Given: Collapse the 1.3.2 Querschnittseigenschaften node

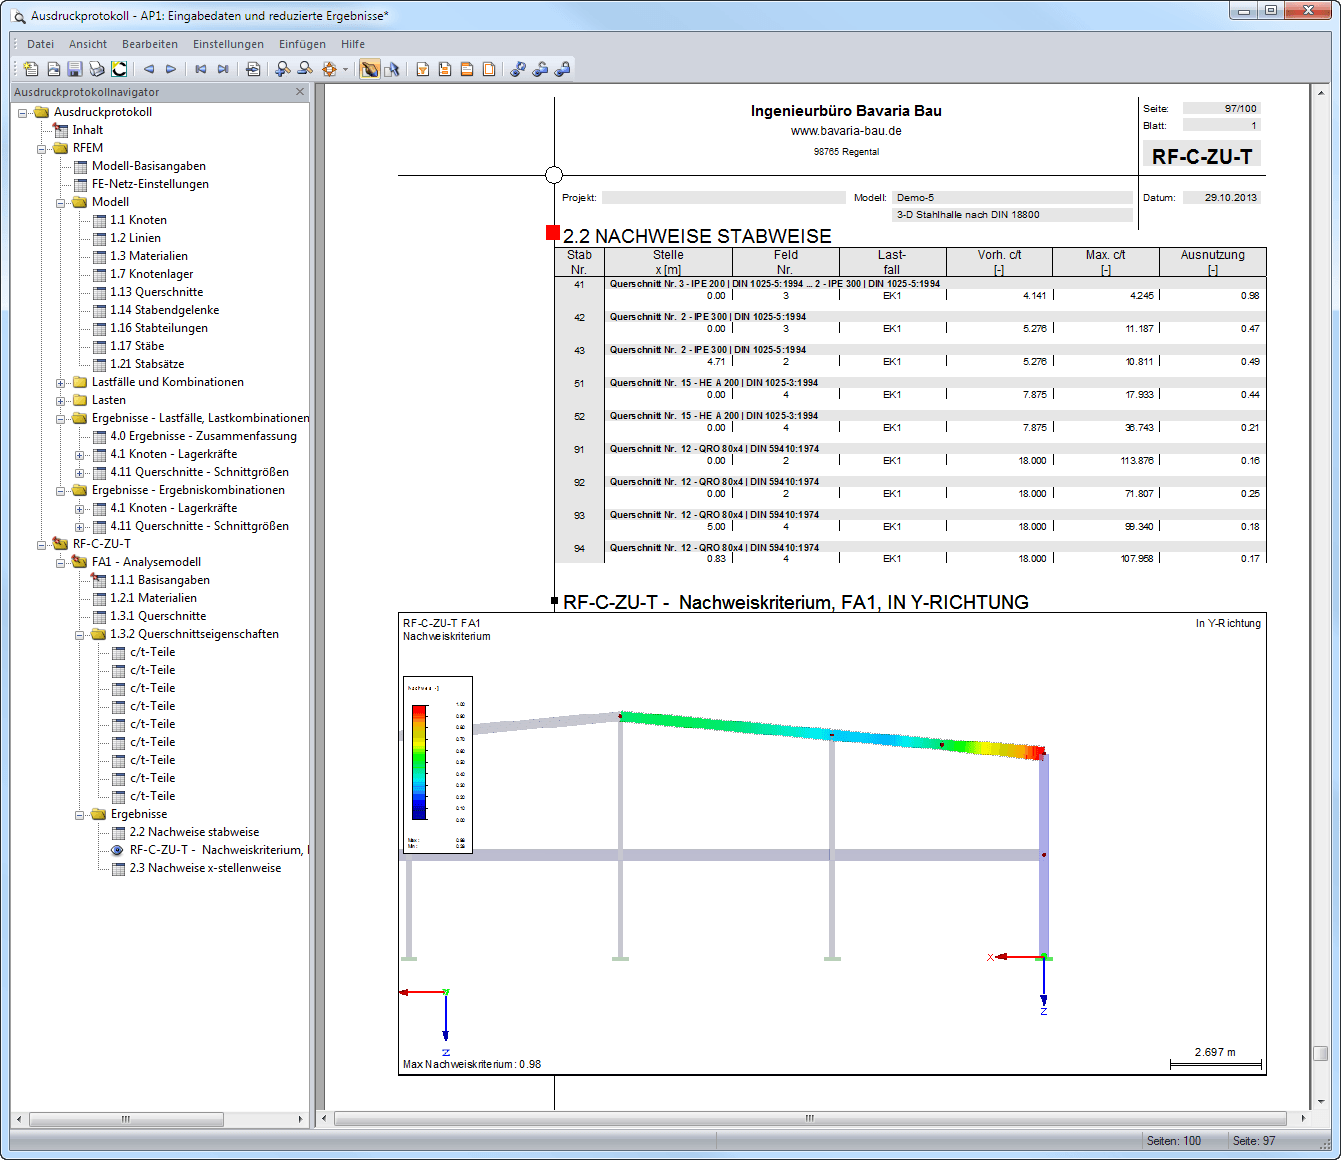Looking at the screenshot, I should pyautogui.click(x=80, y=634).
